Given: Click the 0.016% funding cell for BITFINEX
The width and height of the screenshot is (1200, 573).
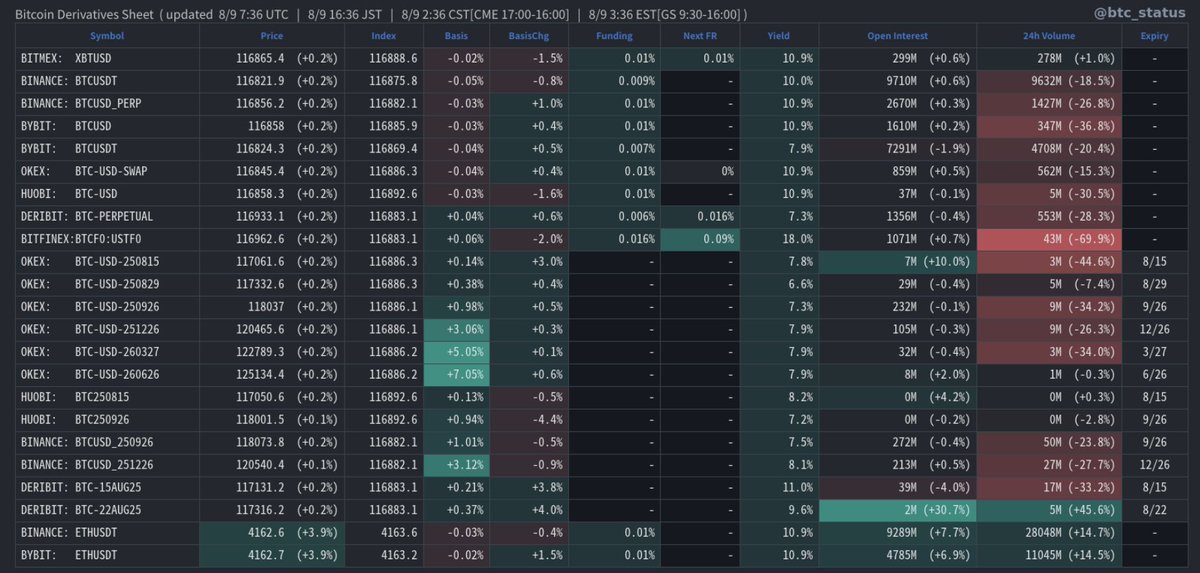Looking at the screenshot, I should 614,239.
